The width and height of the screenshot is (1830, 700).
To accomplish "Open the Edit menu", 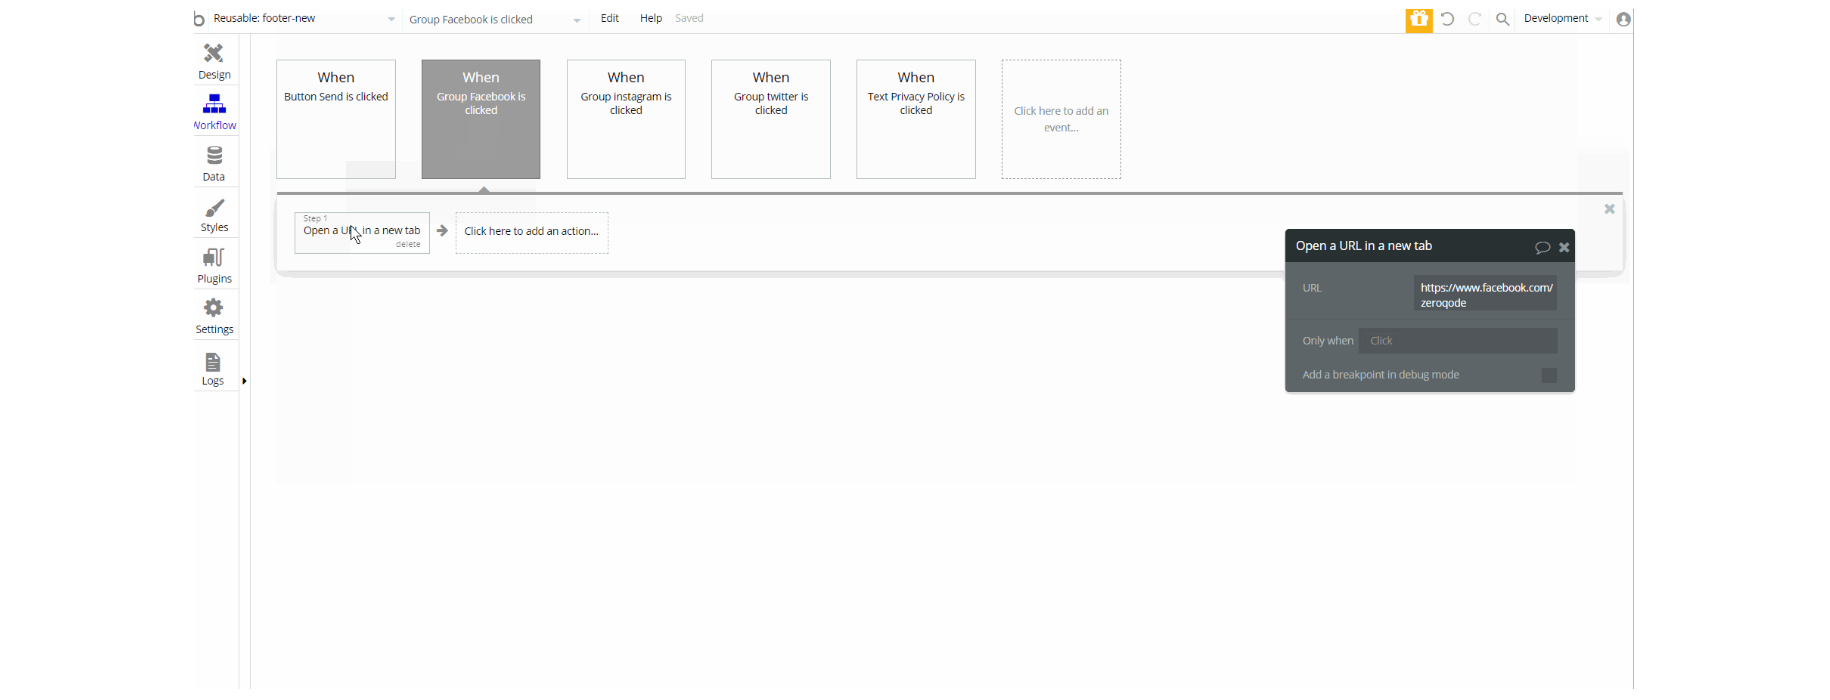I will (x=609, y=19).
